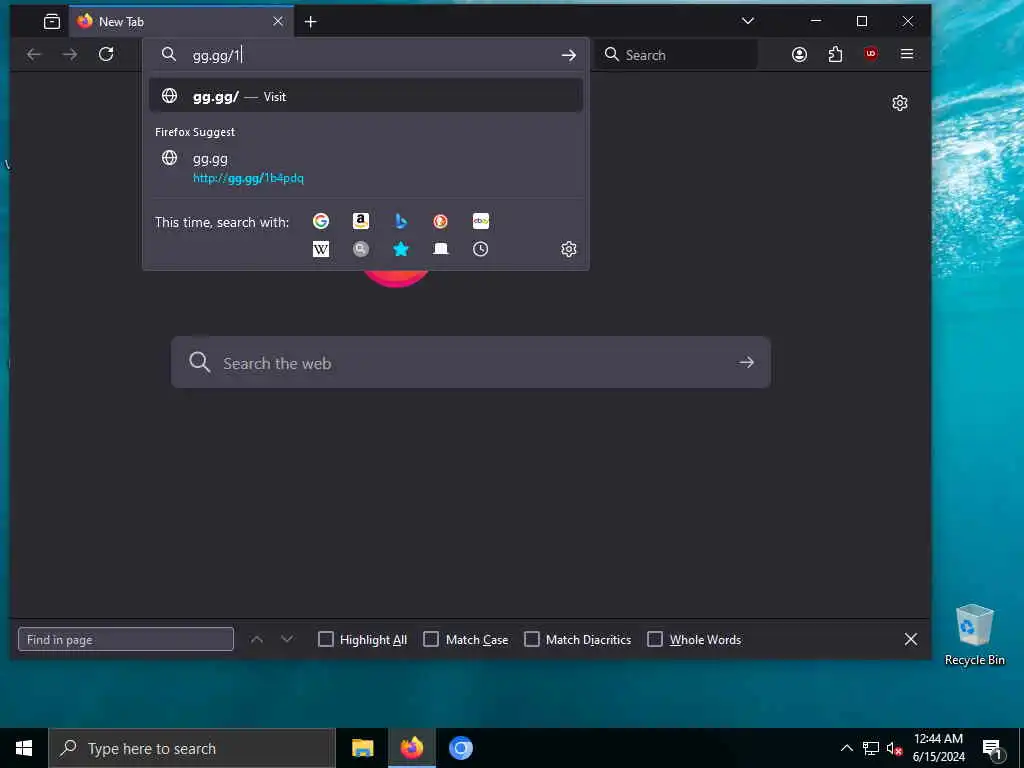Screen dimensions: 1024x768
Task: Search this time with Amazon
Action: (360, 221)
